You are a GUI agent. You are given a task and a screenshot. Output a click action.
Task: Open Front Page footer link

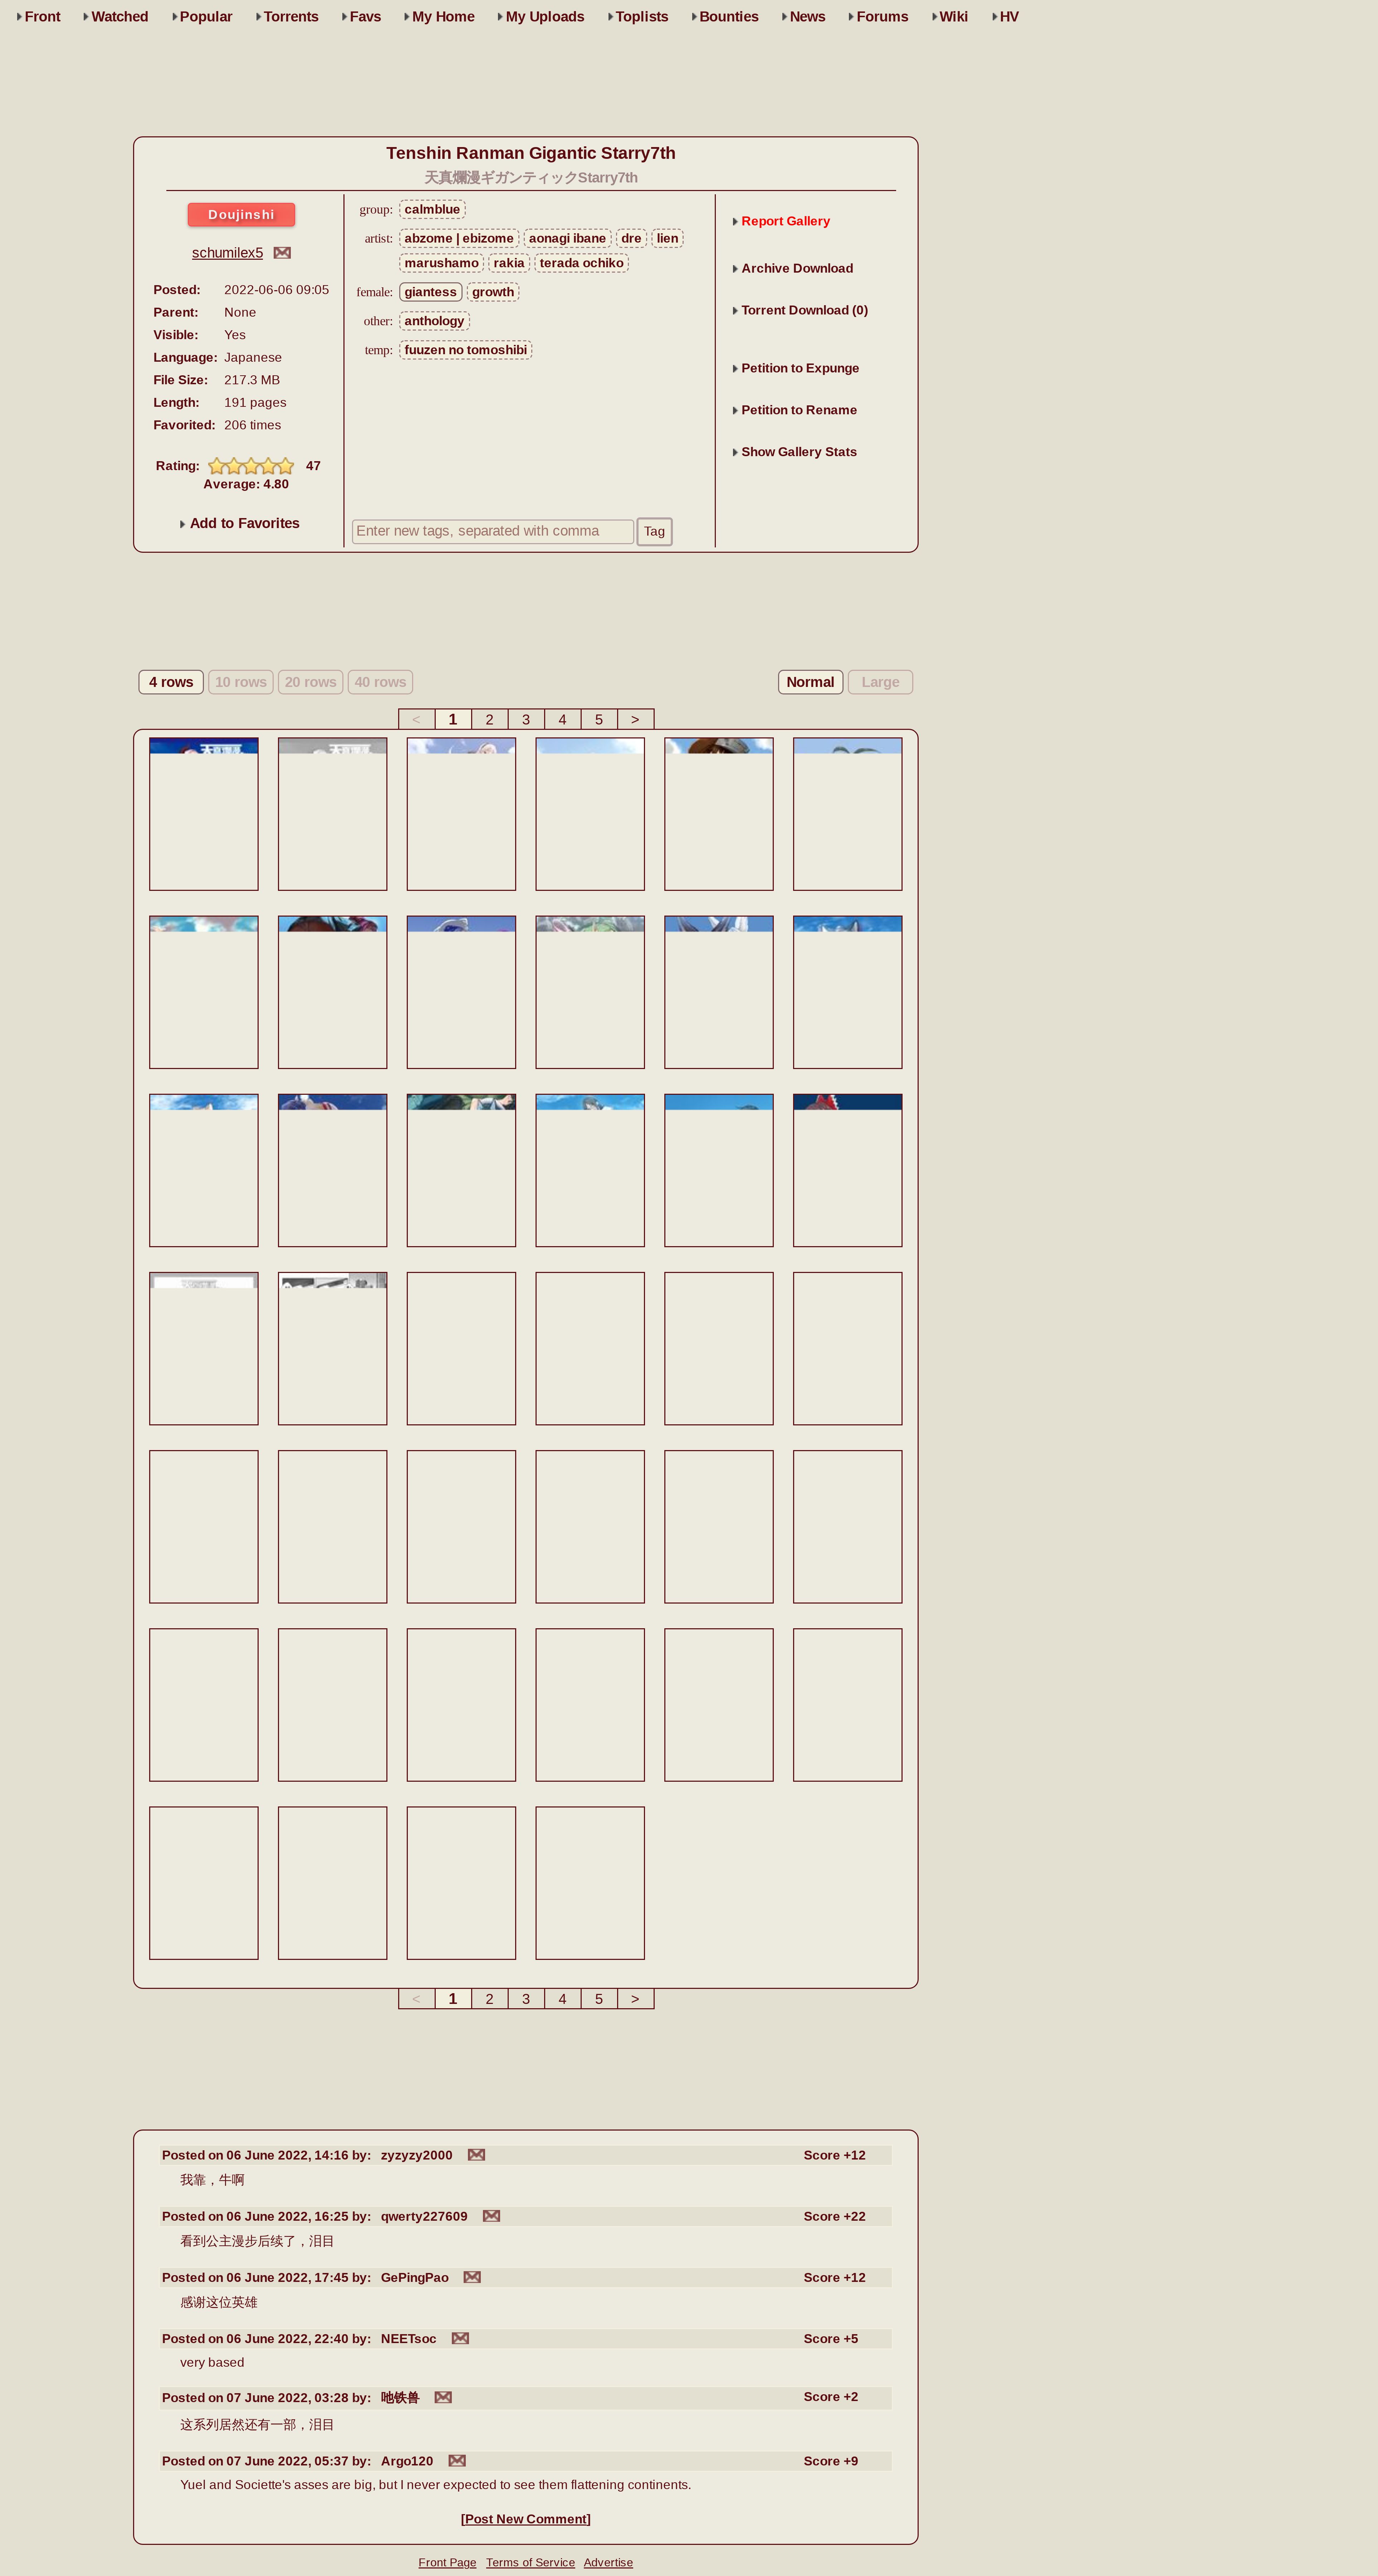[x=447, y=2563]
